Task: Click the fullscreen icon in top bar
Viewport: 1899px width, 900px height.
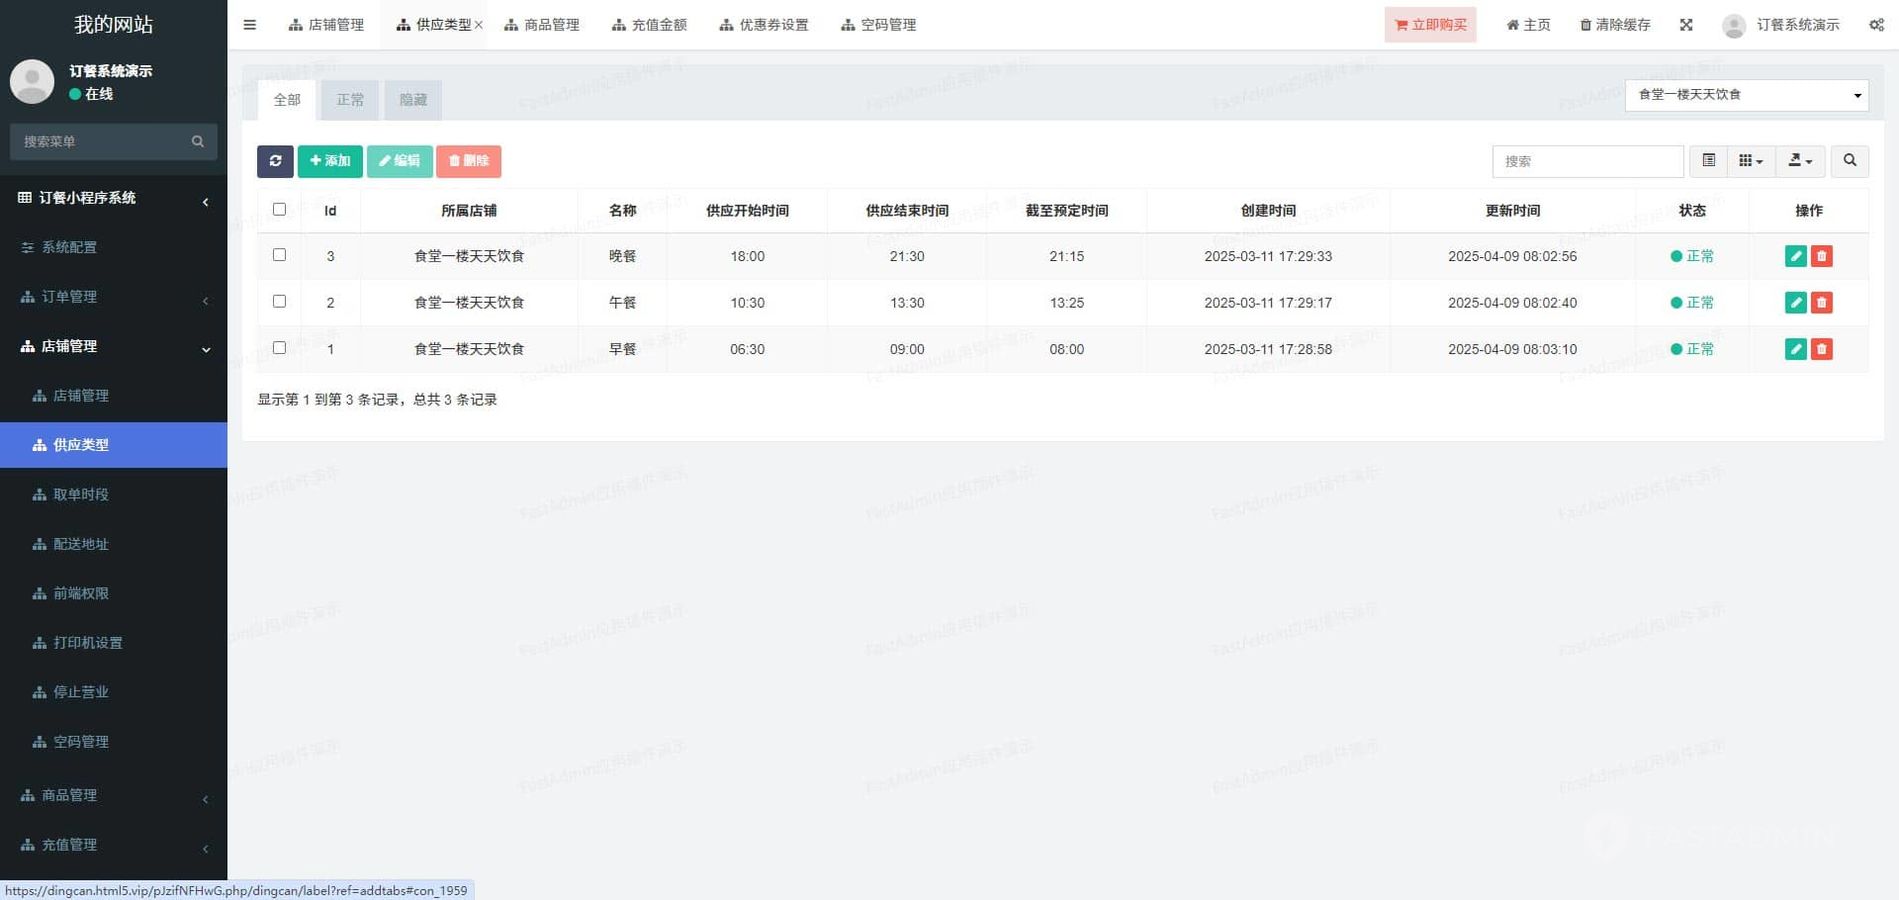Action: point(1686,25)
